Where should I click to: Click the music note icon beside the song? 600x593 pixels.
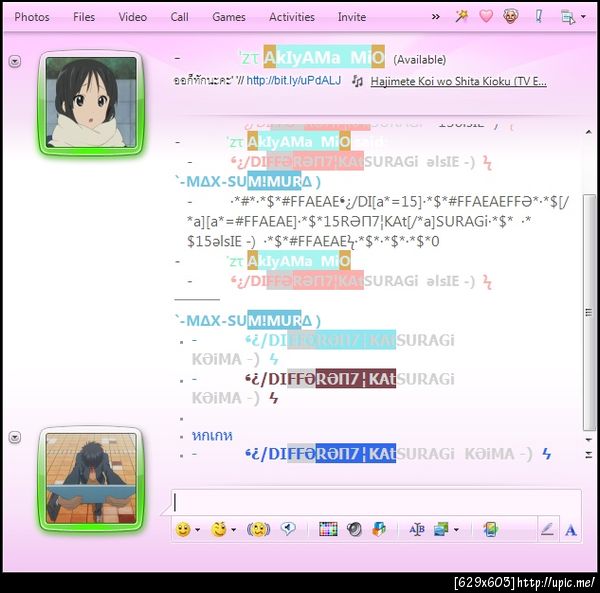tap(357, 81)
